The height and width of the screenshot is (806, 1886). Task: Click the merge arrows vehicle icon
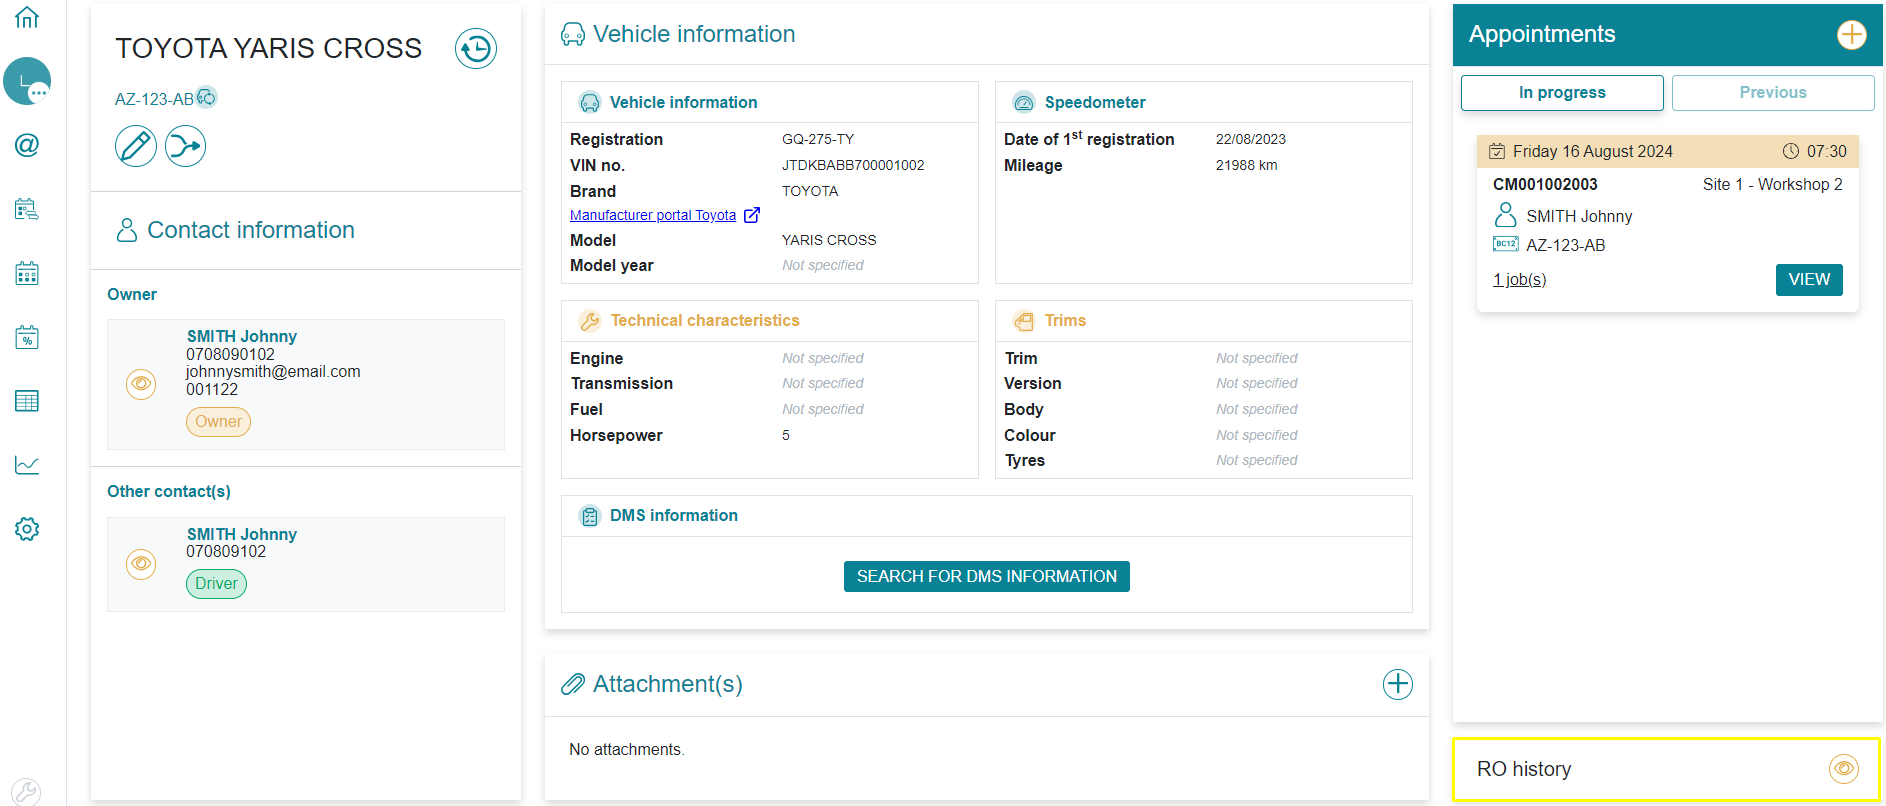pyautogui.click(x=185, y=146)
